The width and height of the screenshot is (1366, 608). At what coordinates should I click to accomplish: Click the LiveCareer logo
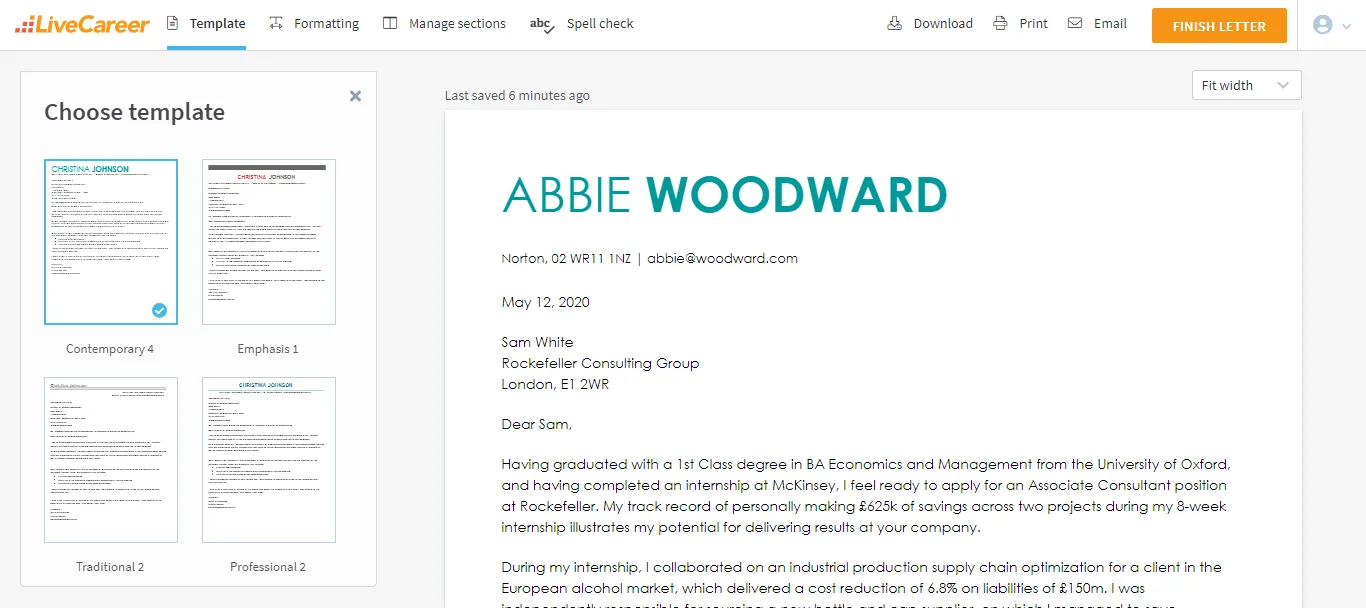click(x=82, y=23)
